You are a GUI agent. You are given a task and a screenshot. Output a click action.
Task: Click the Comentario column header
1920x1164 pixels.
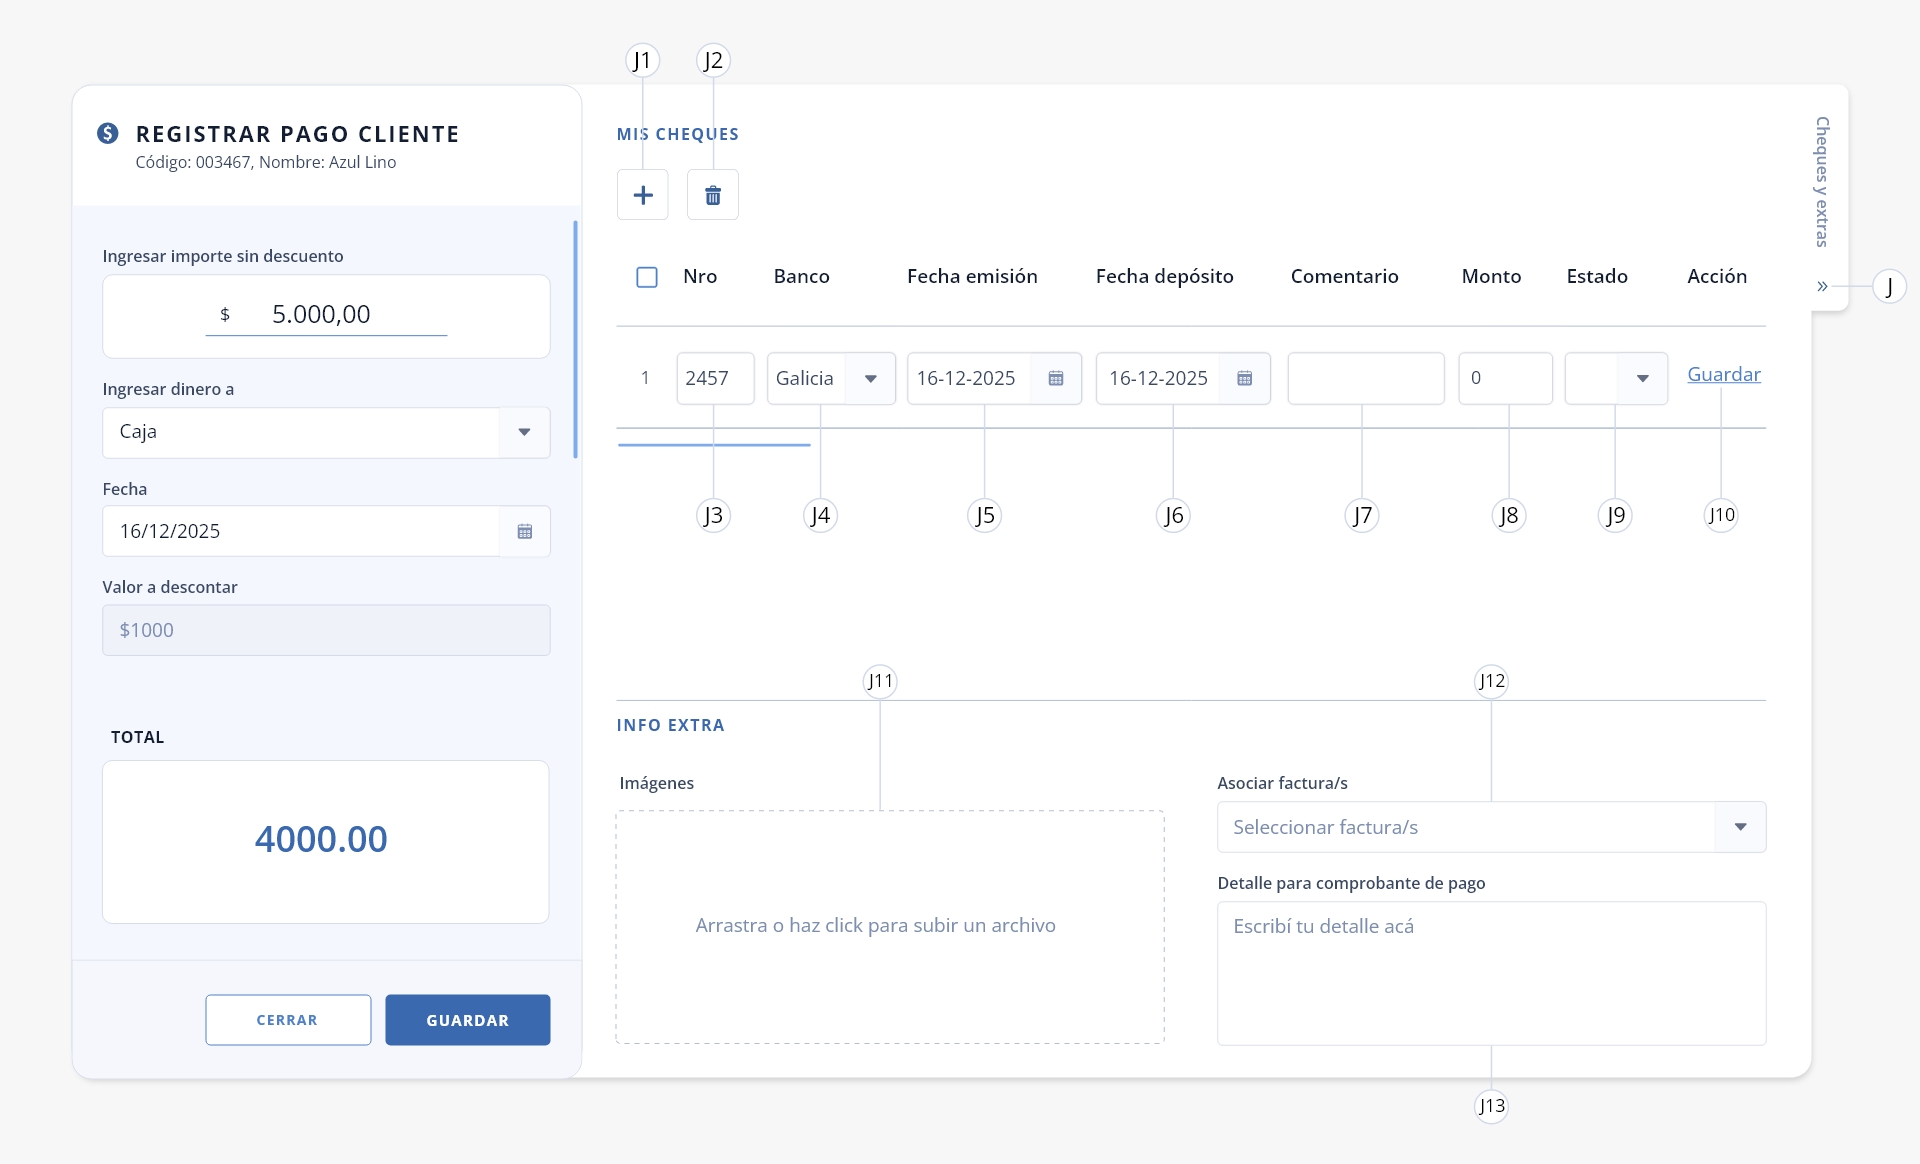click(x=1344, y=276)
